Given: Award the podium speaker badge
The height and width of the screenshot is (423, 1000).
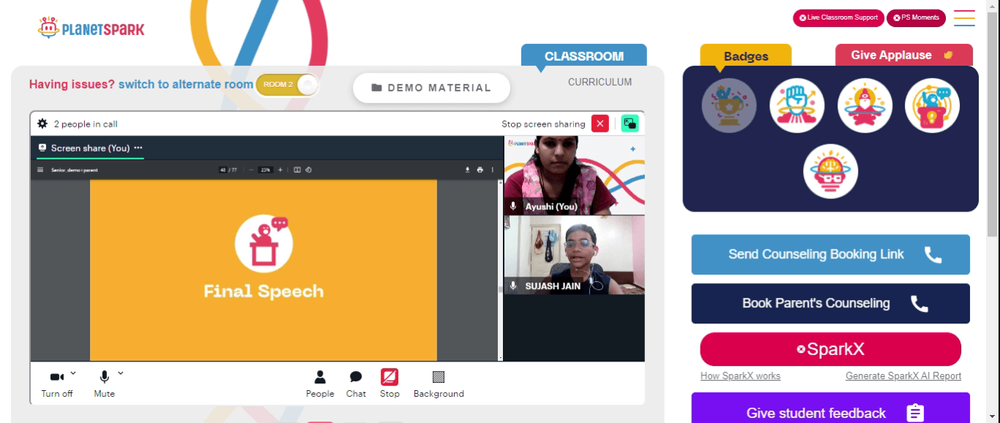Looking at the screenshot, I should pyautogui.click(x=932, y=105).
